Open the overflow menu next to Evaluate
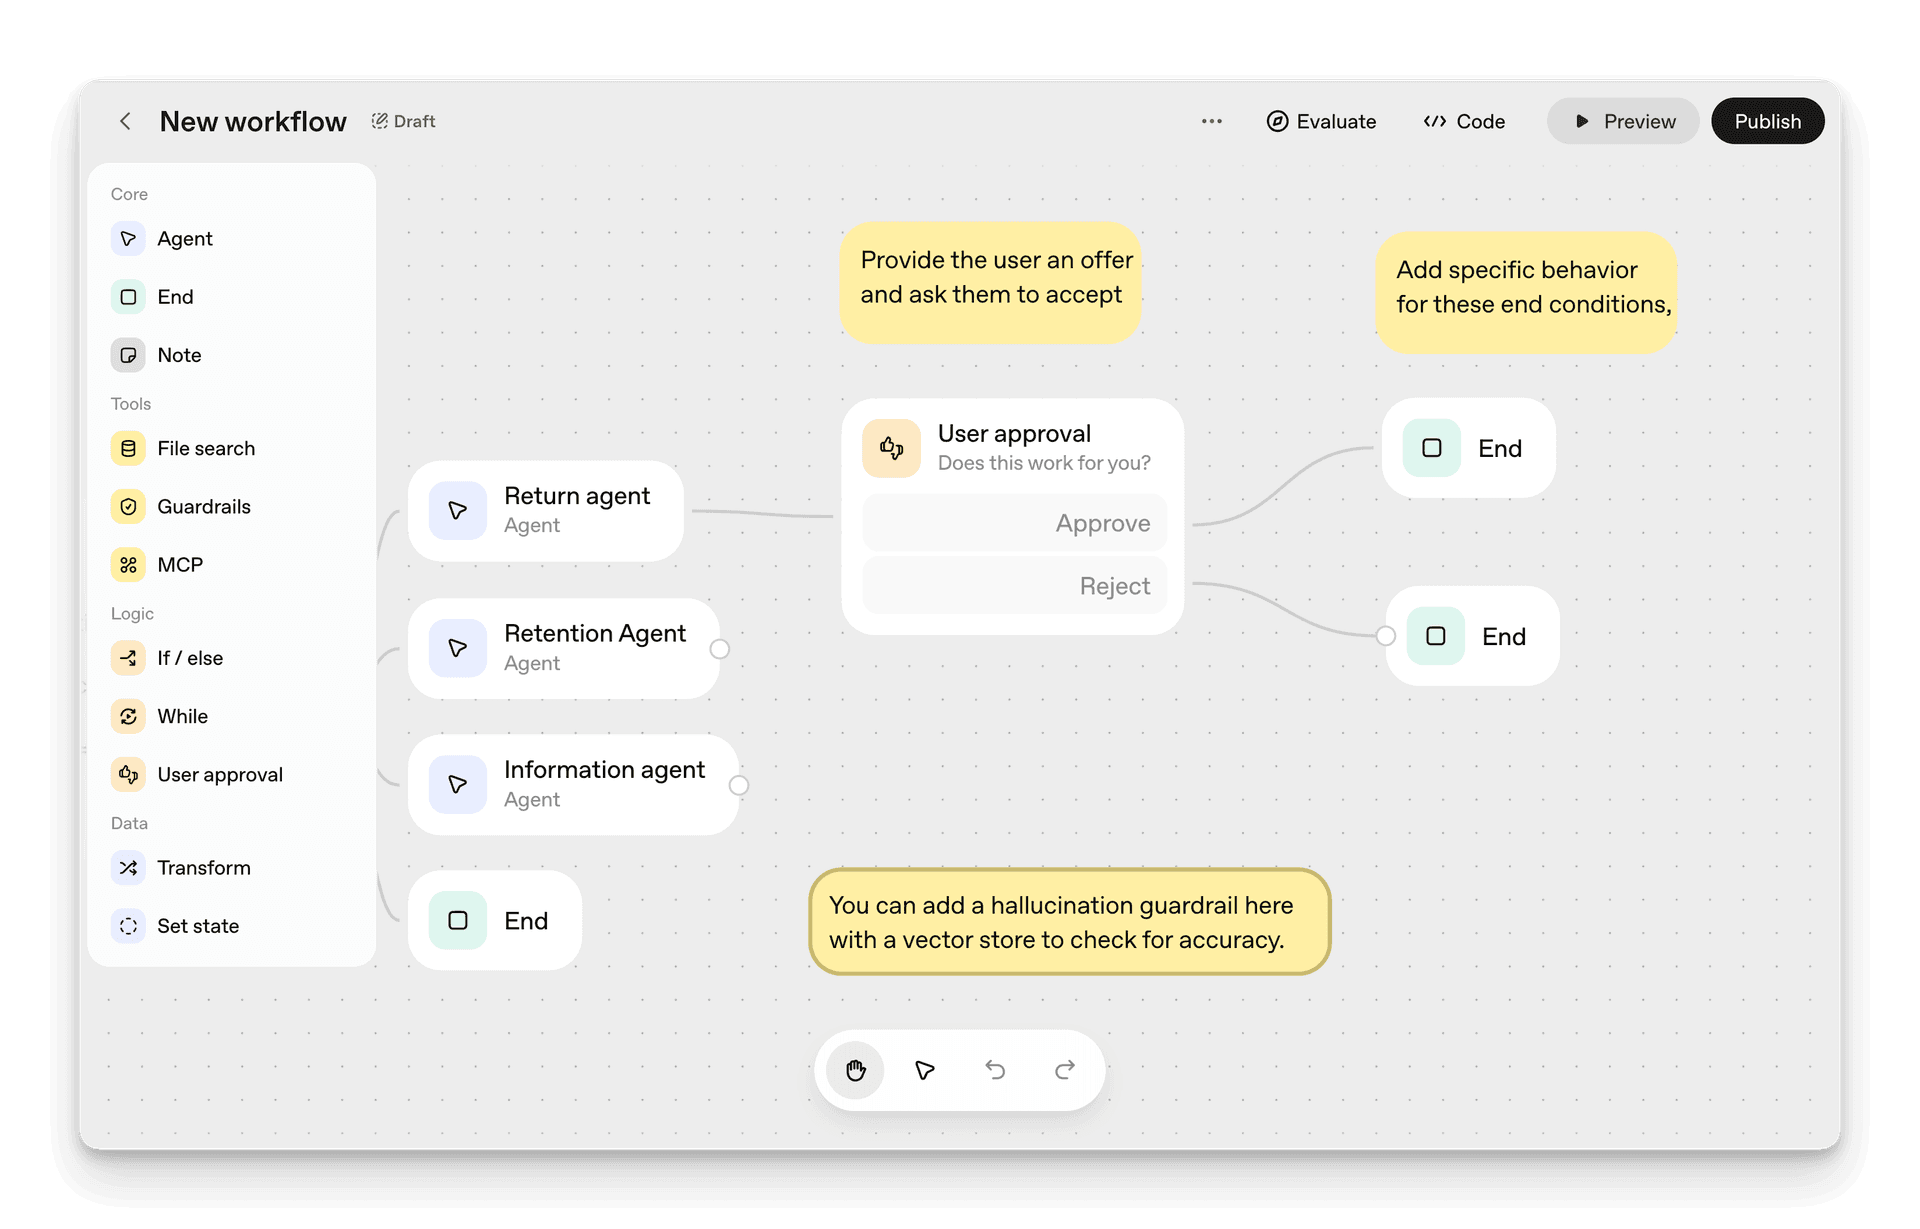Image resolution: width=1920 pixels, height=1229 pixels. tap(1211, 121)
